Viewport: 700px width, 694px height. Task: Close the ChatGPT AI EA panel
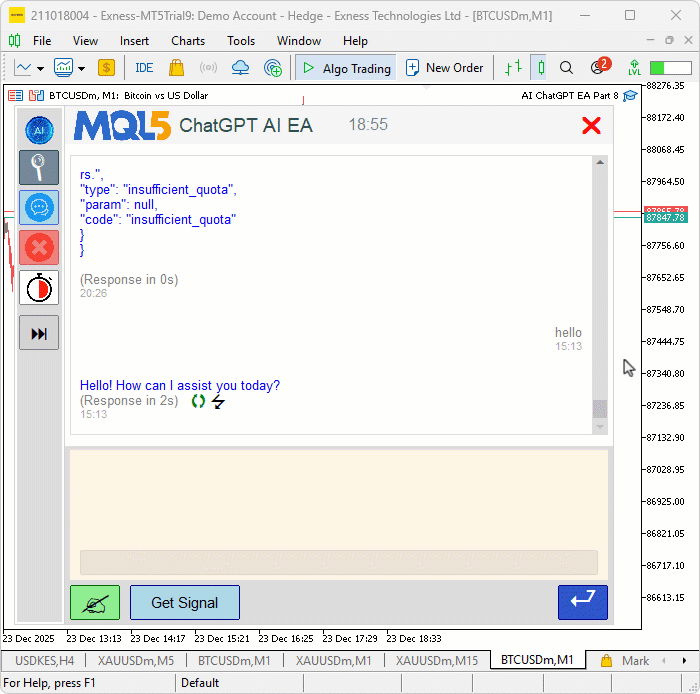click(591, 125)
